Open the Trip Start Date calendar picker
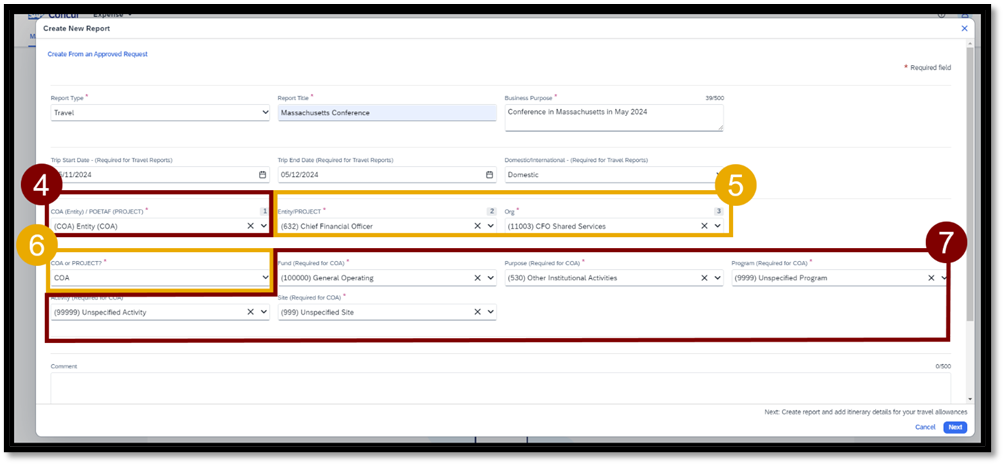 262,174
